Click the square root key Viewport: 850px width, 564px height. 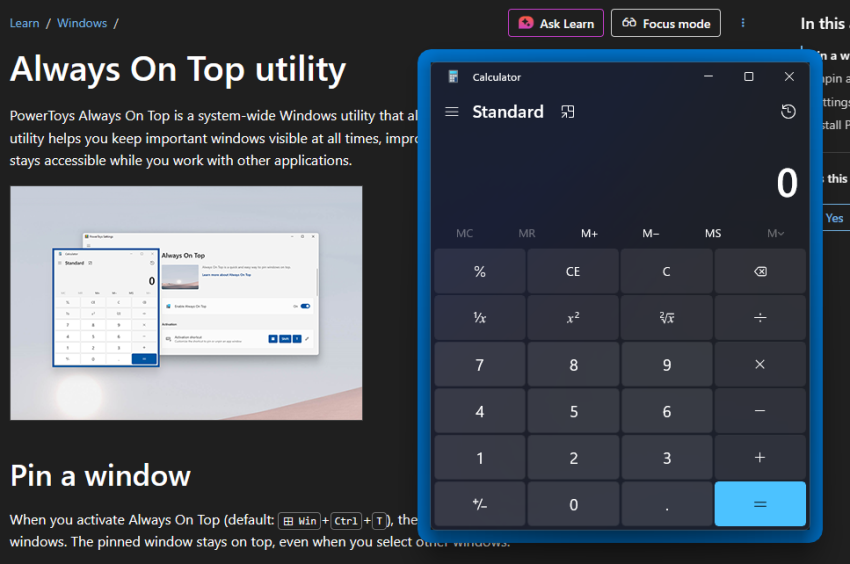[666, 318]
